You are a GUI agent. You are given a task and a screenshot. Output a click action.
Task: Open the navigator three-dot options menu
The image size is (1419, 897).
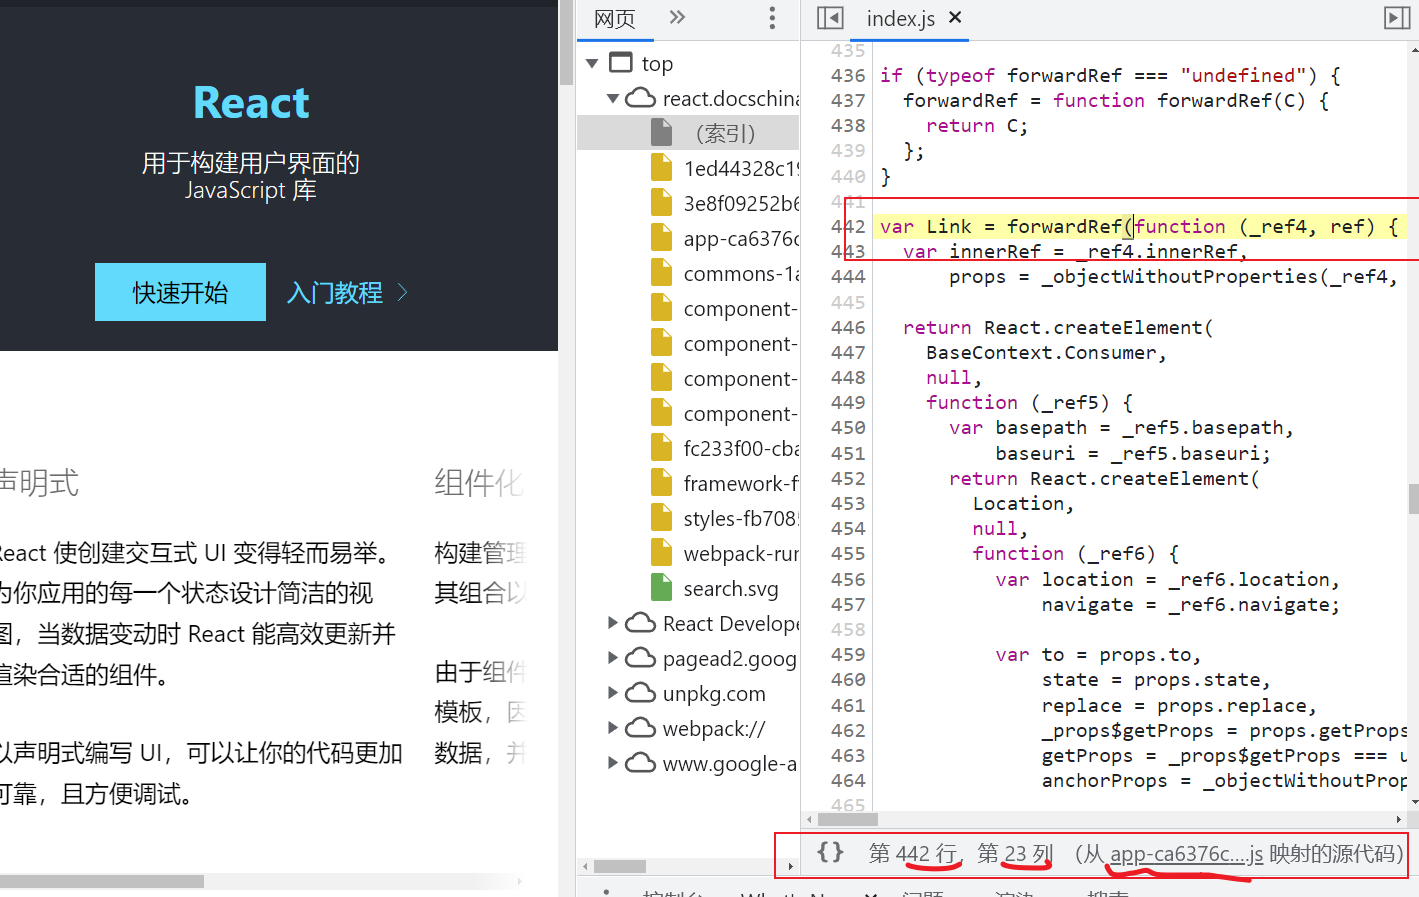tap(772, 18)
